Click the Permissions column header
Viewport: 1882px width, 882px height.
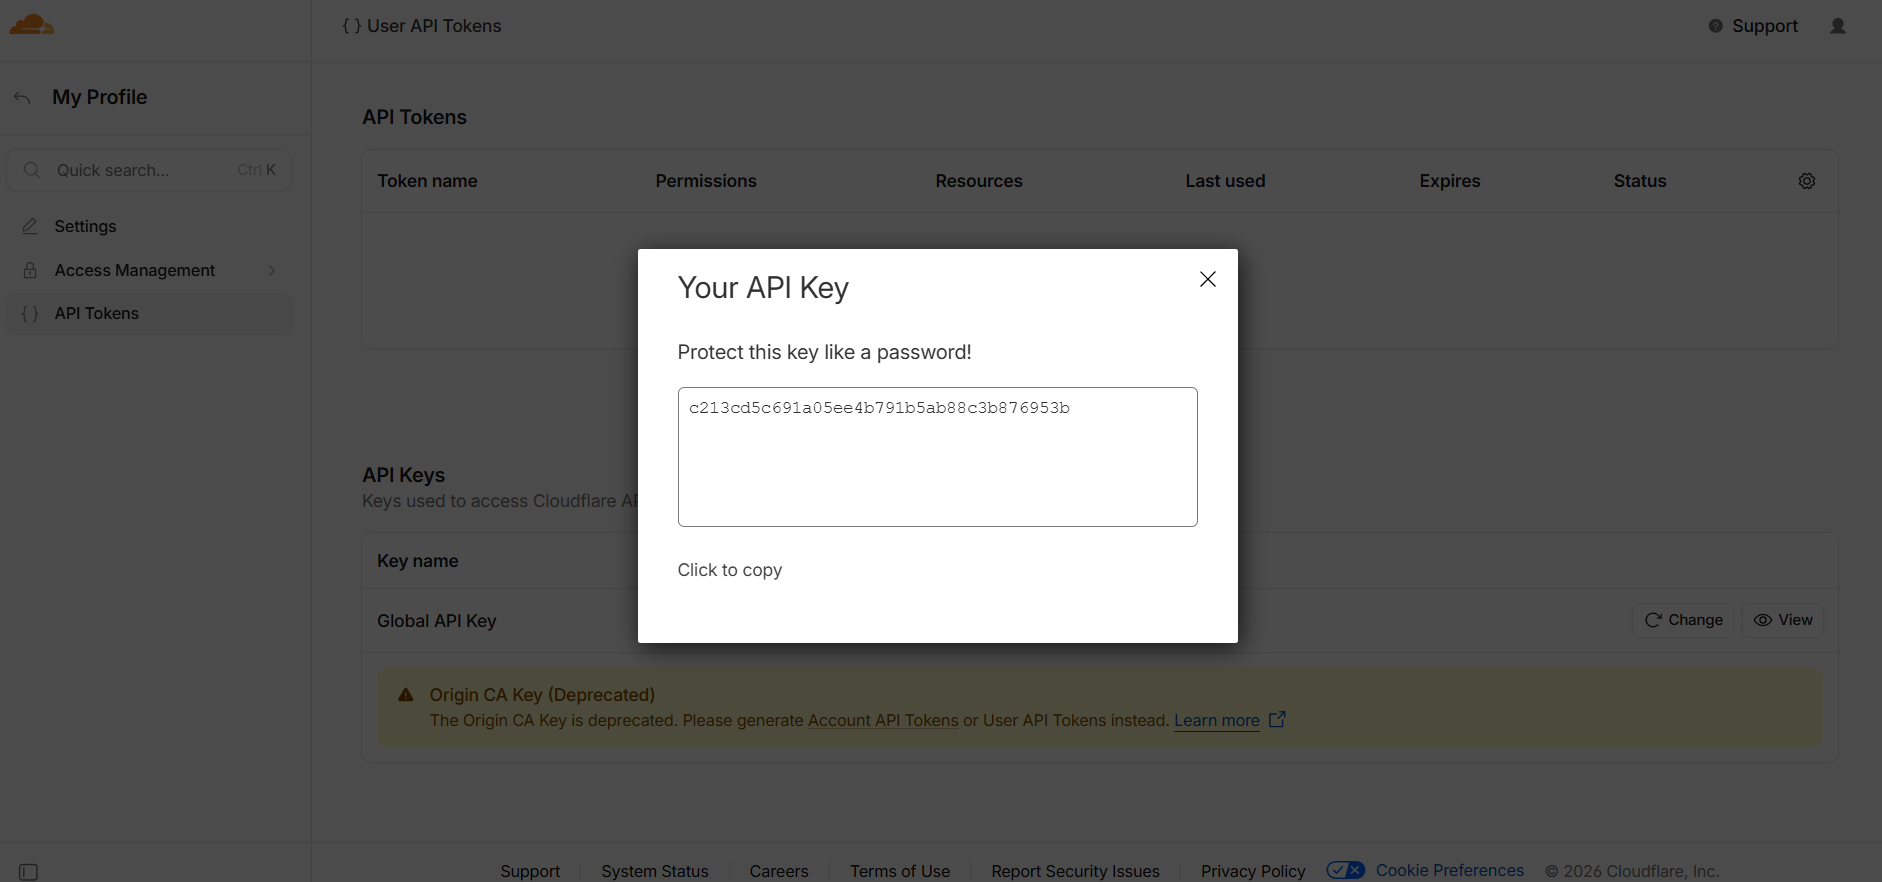(706, 181)
